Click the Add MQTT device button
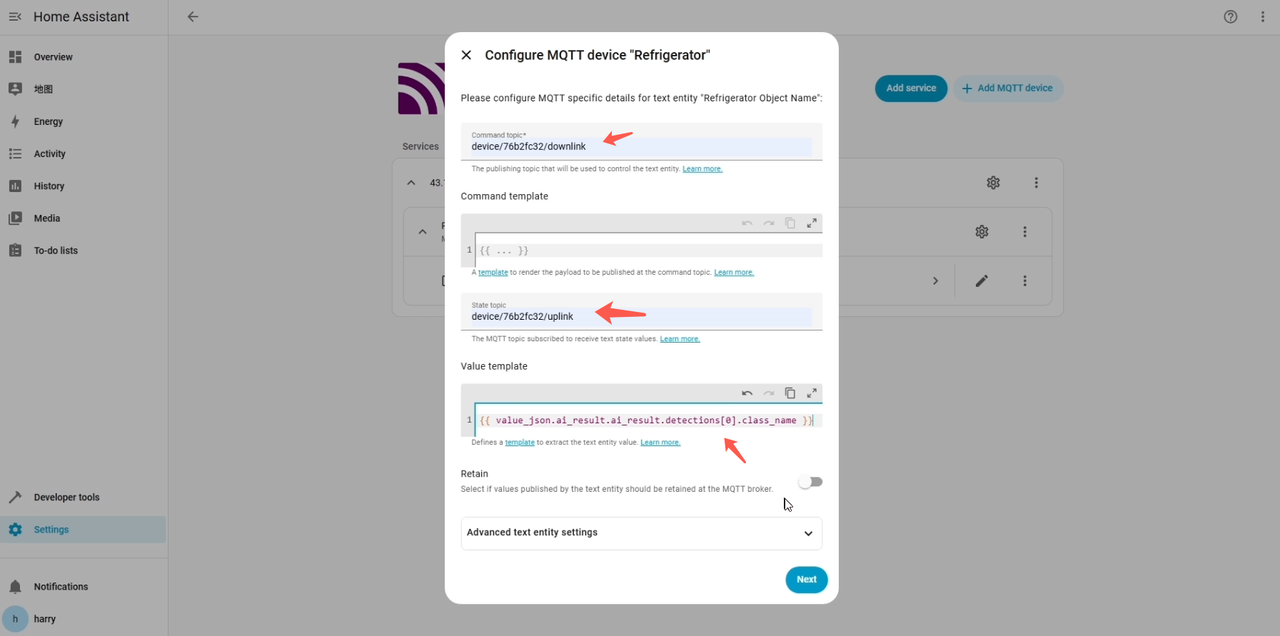Screen dimensions: 1280x636 click(x=1008, y=88)
